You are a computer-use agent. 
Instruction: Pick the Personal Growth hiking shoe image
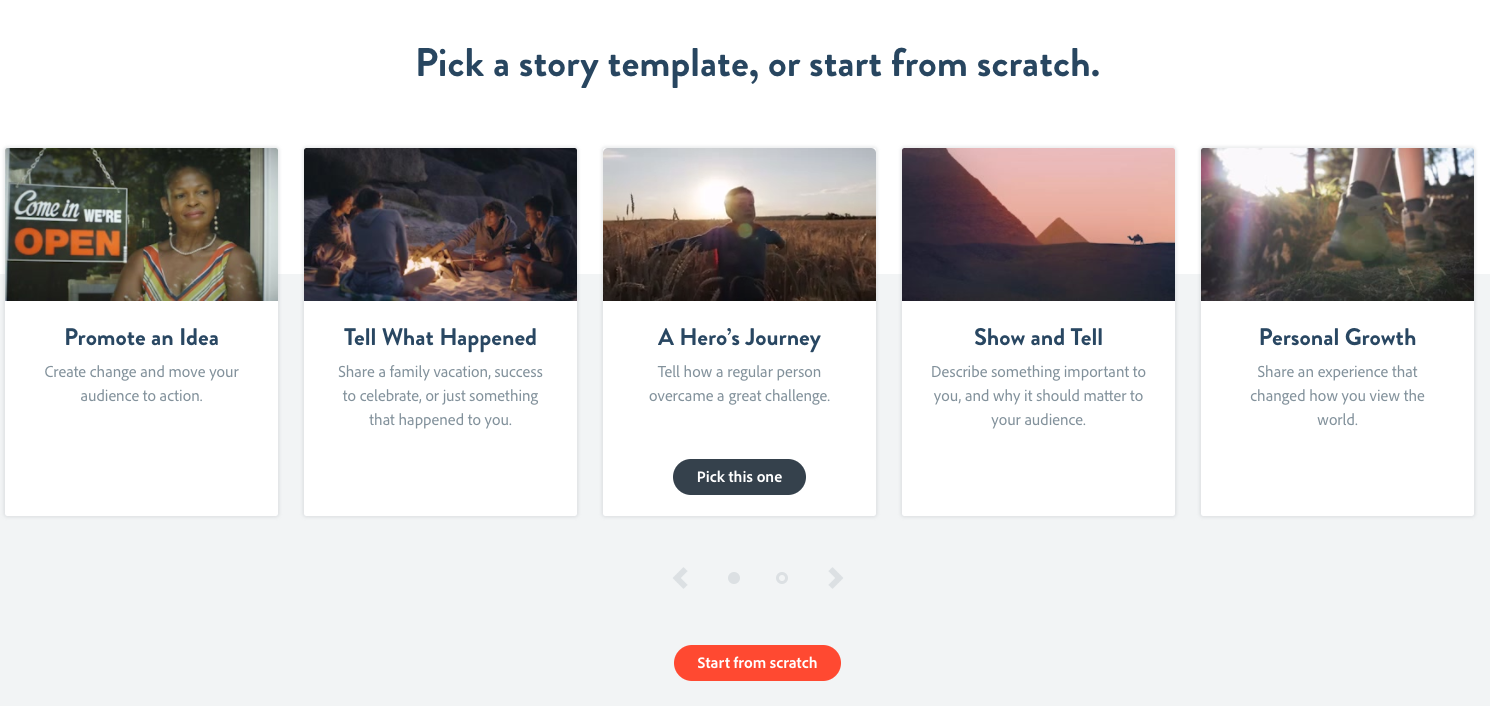coord(1337,225)
